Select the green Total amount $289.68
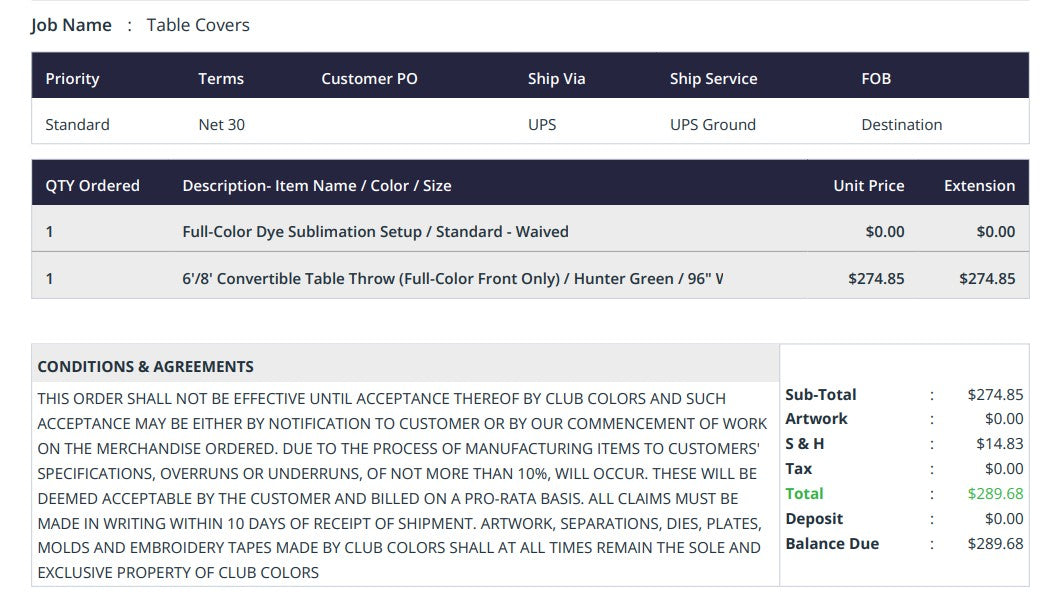Image resolution: width=1058 pixels, height=596 pixels. (995, 494)
